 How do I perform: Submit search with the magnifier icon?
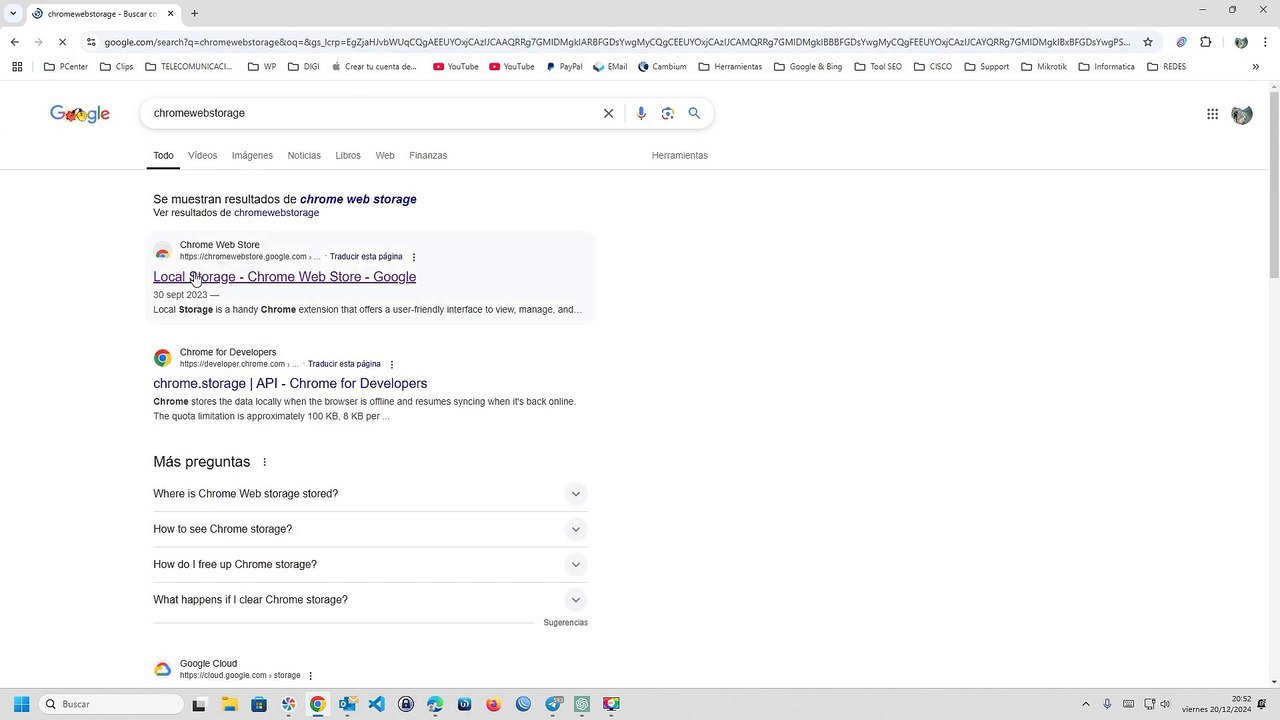tap(694, 113)
